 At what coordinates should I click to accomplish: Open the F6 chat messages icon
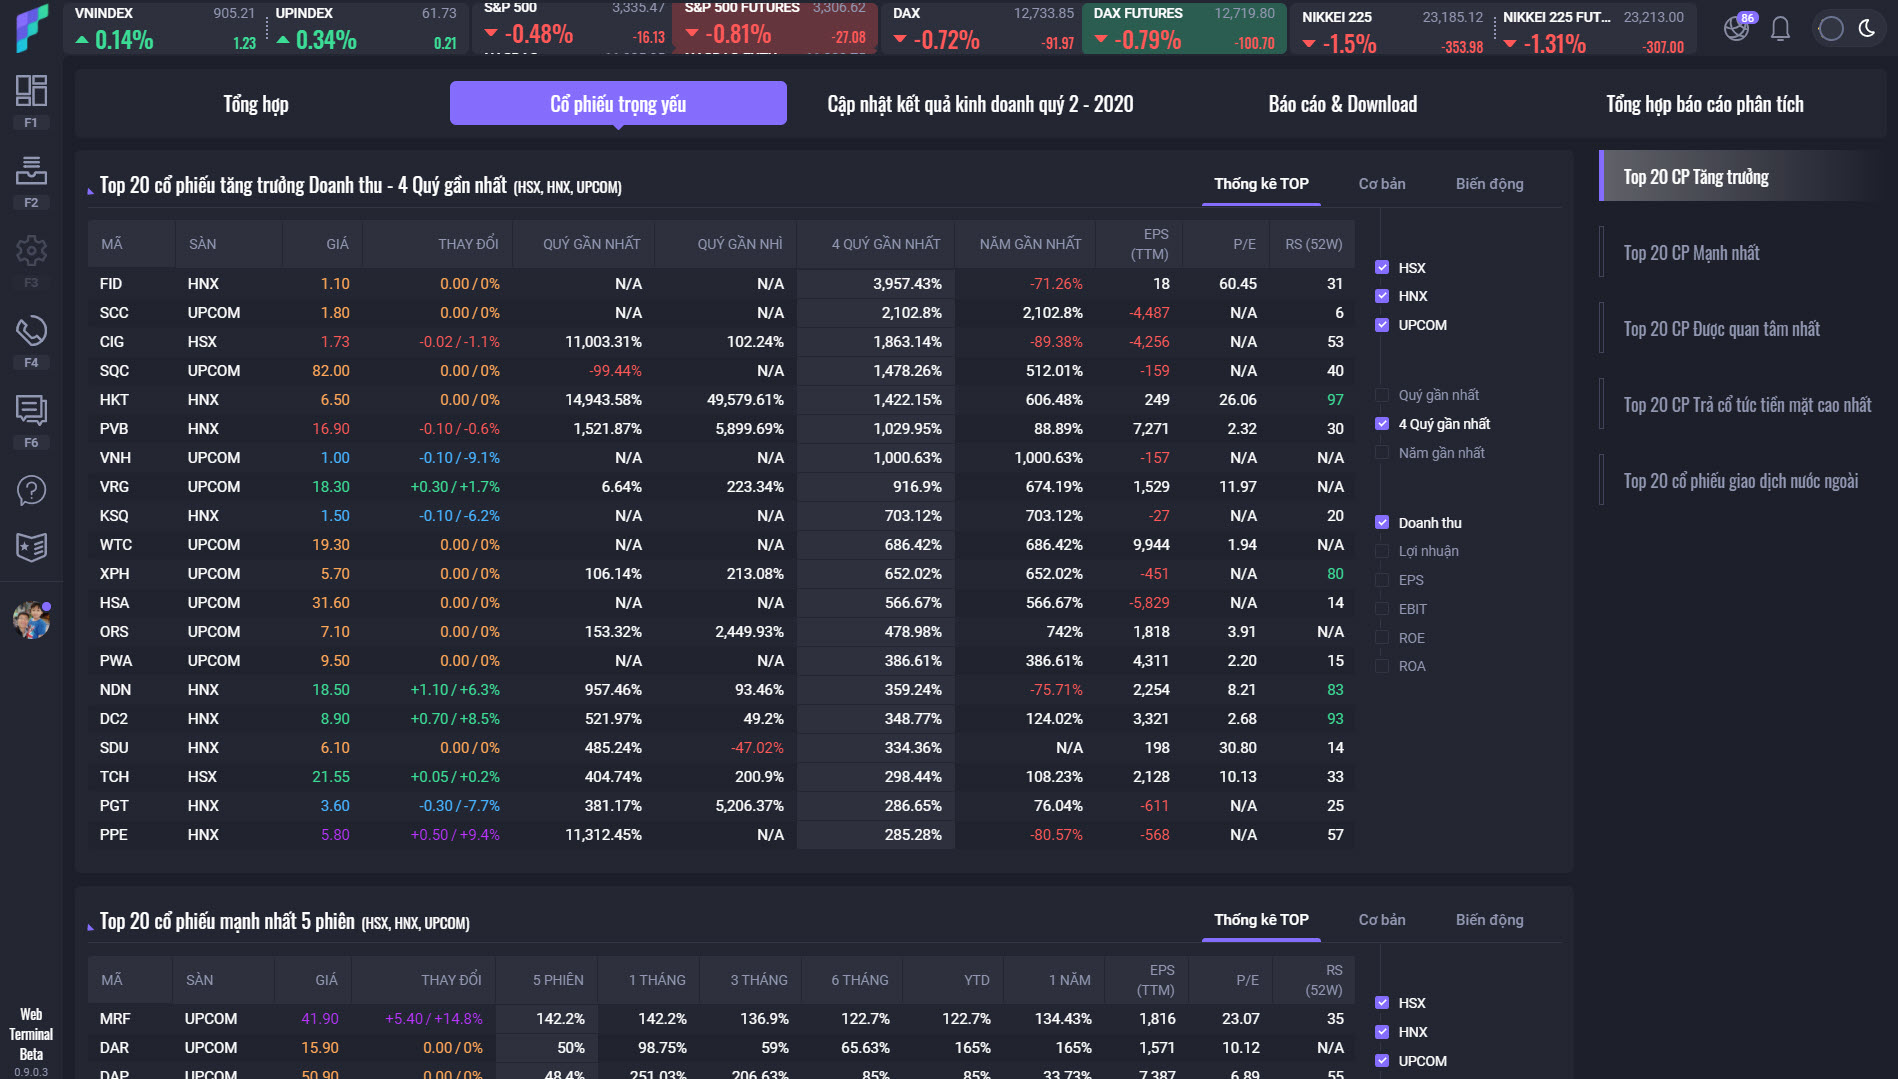31,410
